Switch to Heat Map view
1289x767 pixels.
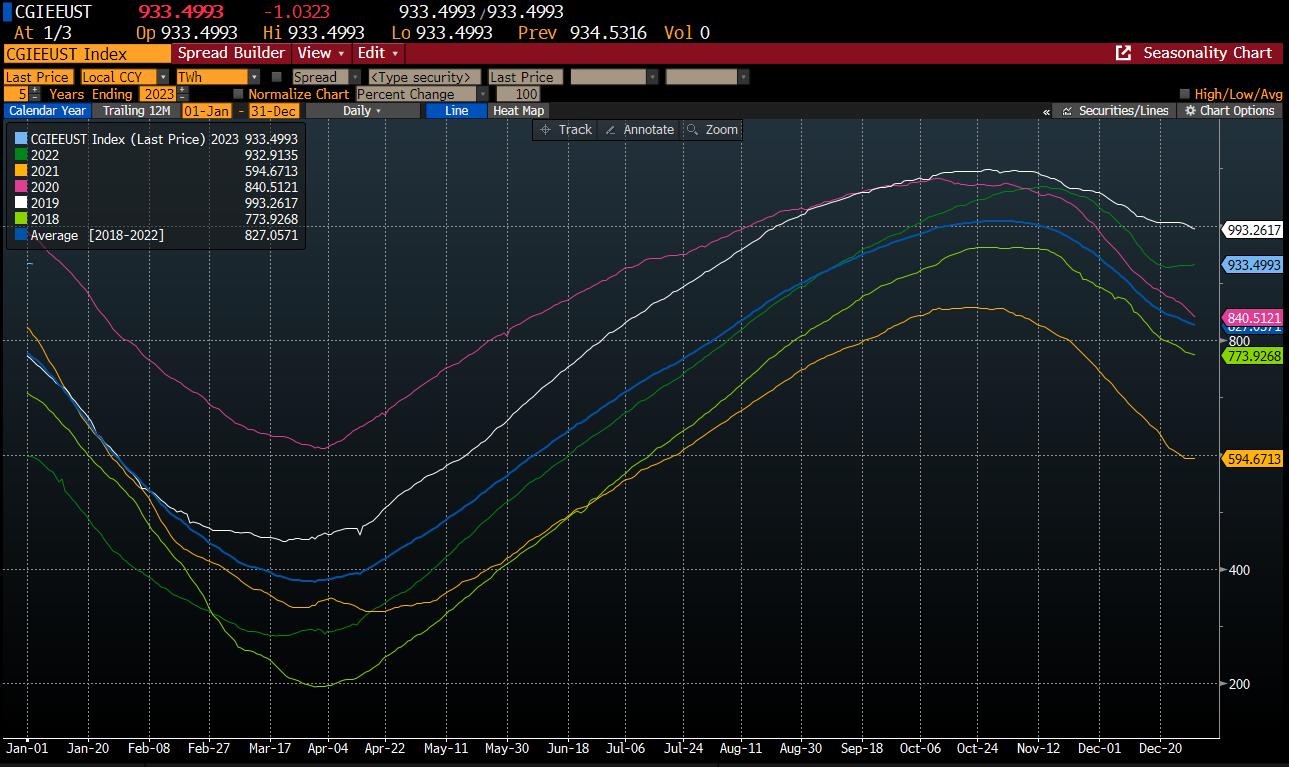518,111
